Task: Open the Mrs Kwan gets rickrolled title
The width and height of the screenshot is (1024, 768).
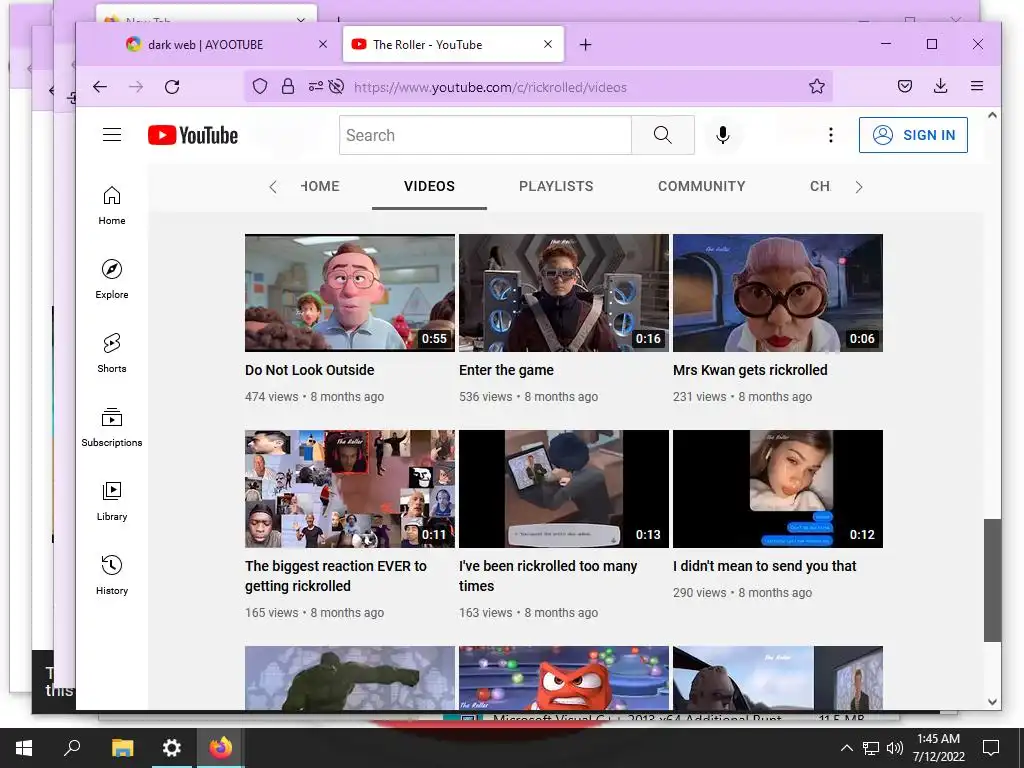Action: (750, 370)
